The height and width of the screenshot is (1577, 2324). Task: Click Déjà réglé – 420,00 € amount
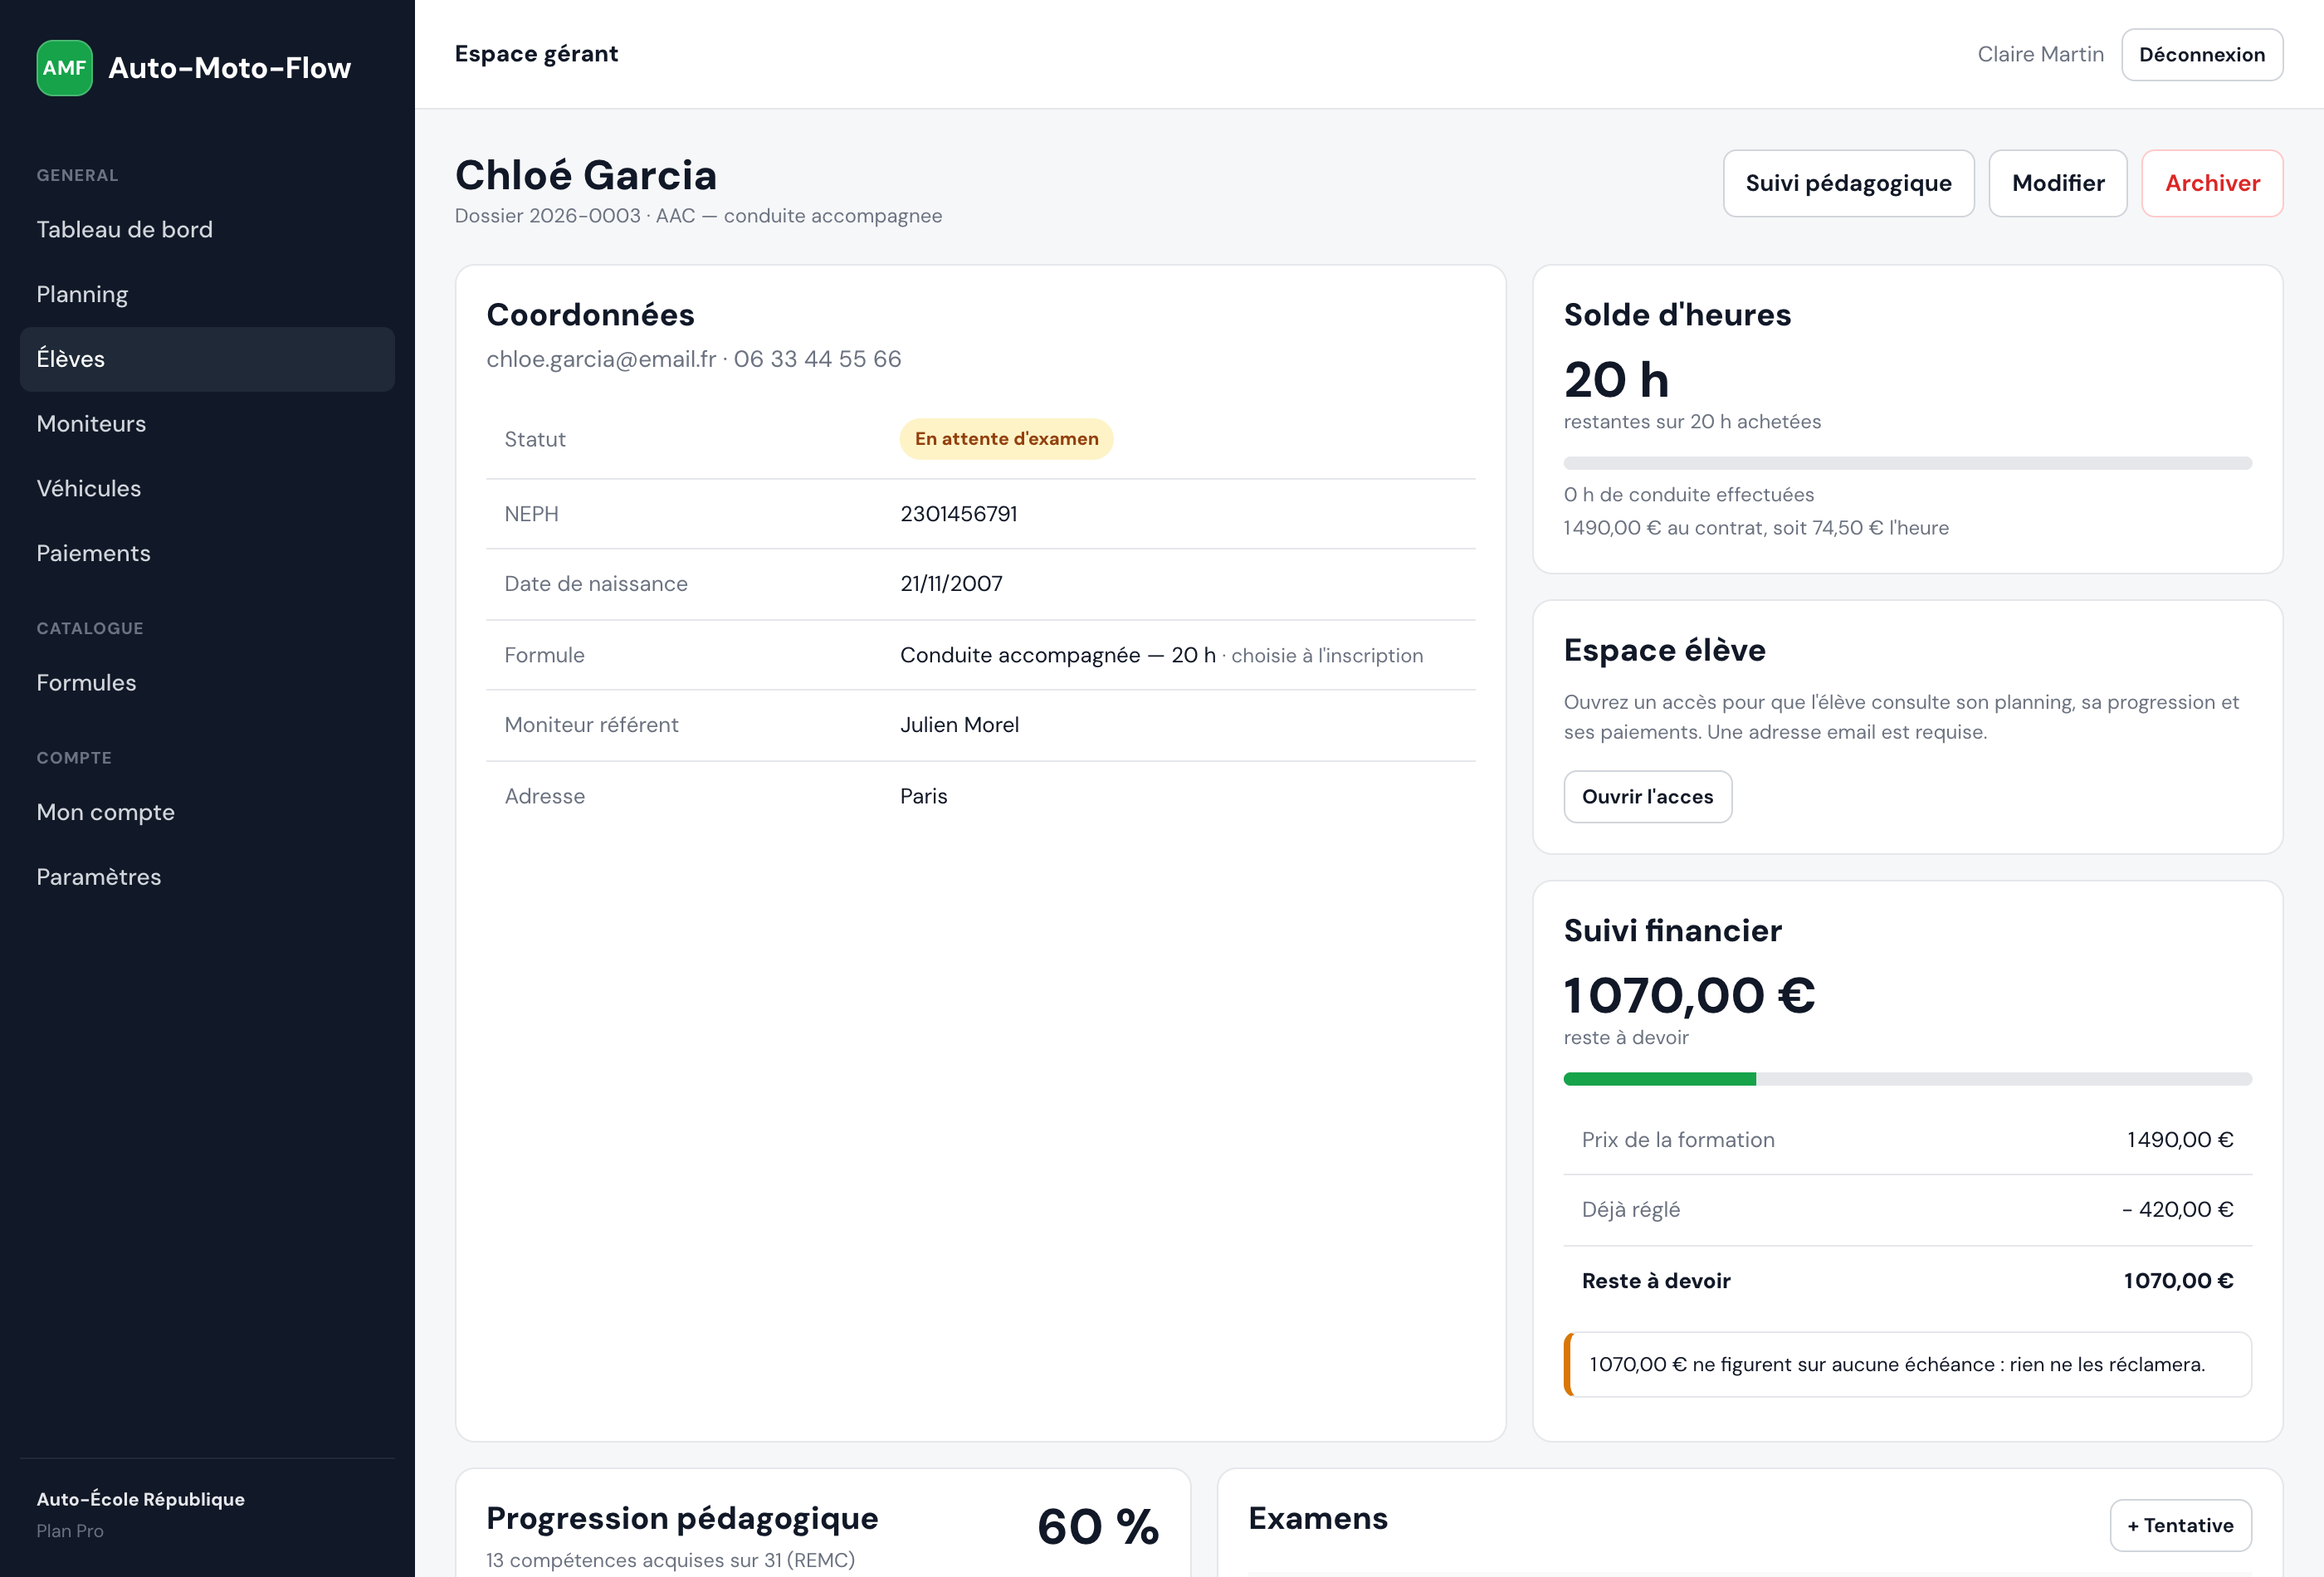(2177, 1210)
